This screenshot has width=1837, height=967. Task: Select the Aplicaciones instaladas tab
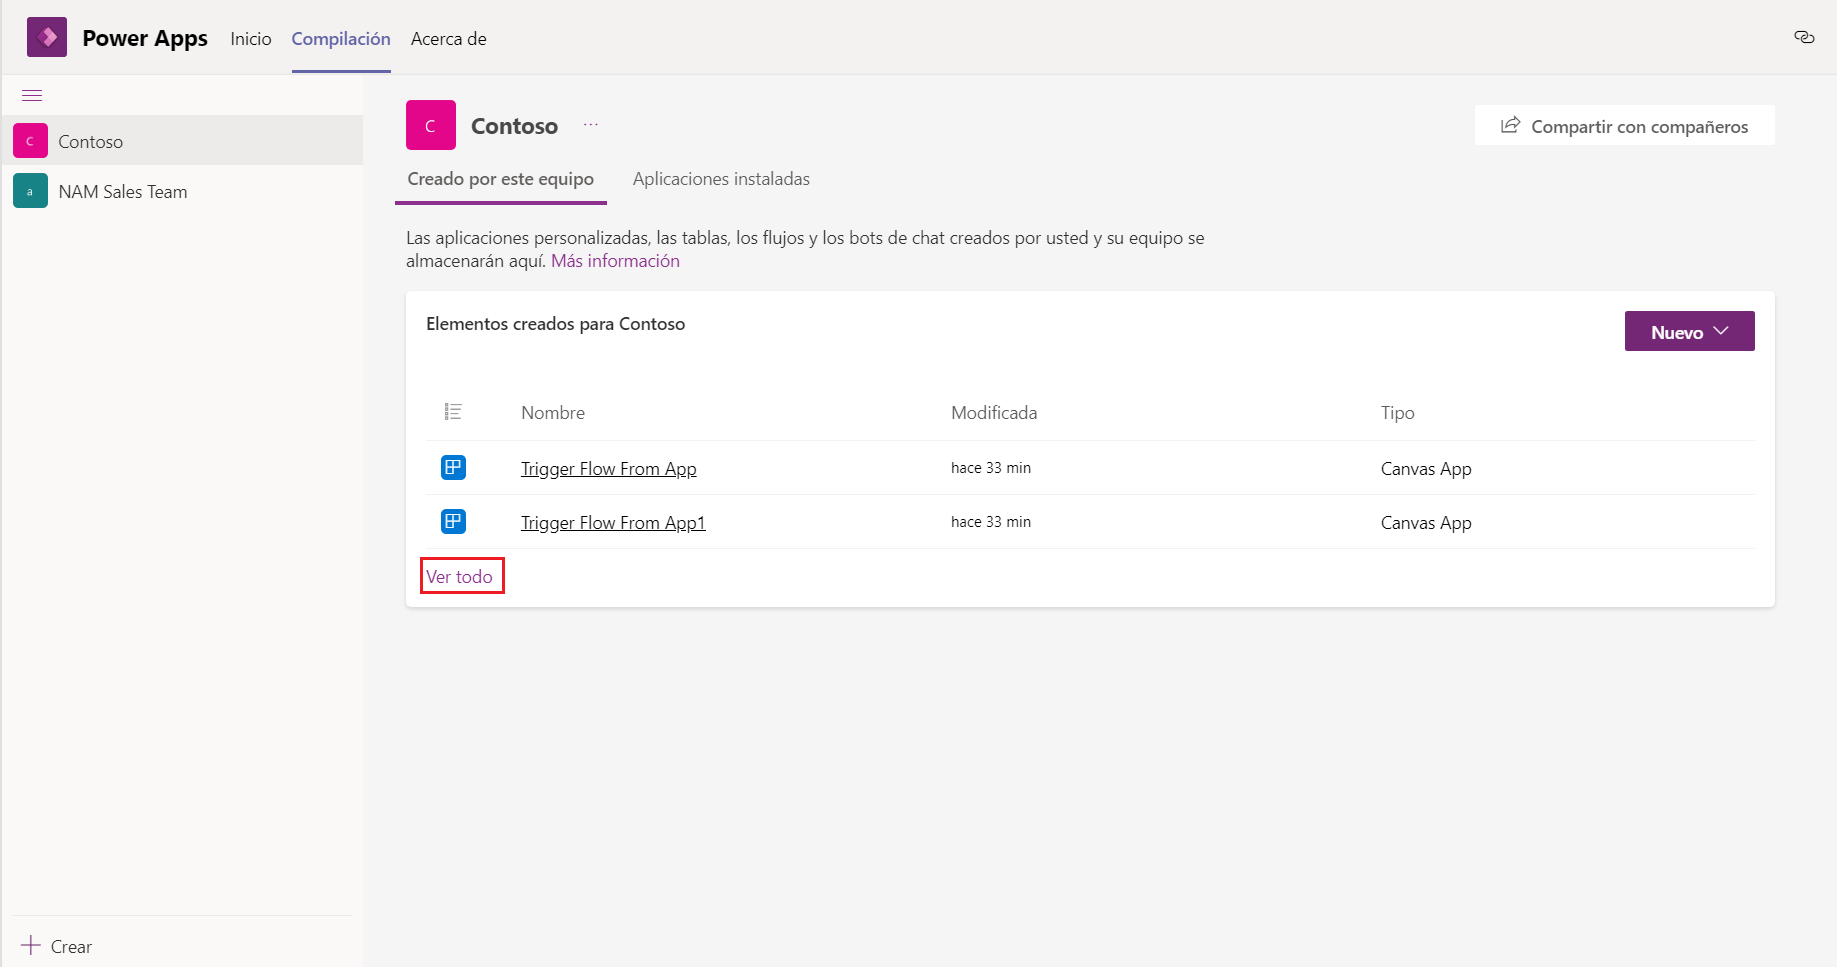point(721,179)
